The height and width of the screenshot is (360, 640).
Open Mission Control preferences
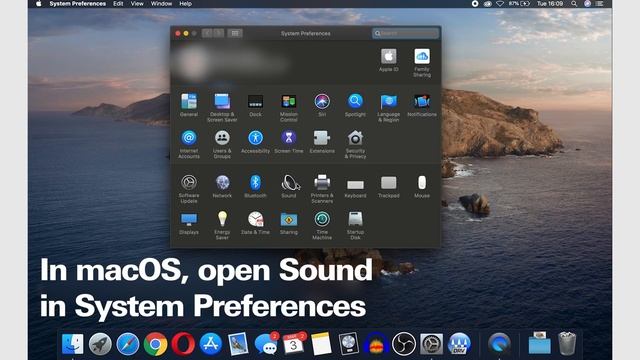[289, 108]
